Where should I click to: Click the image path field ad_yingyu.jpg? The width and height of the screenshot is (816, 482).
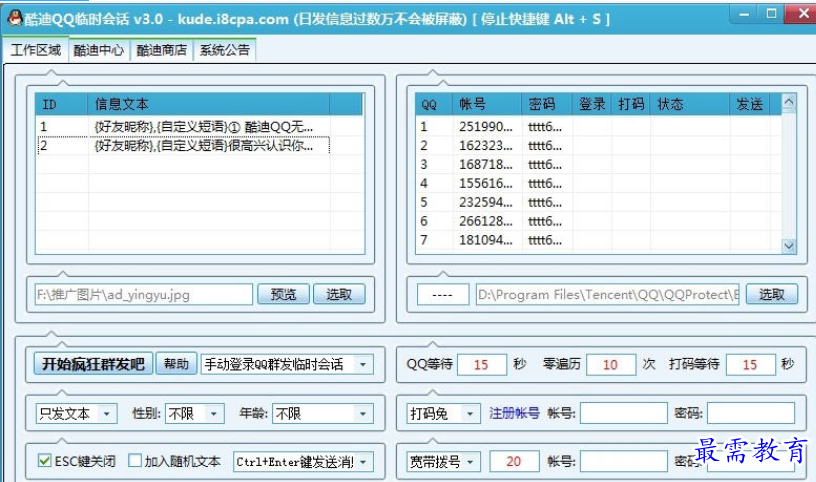coord(144,295)
